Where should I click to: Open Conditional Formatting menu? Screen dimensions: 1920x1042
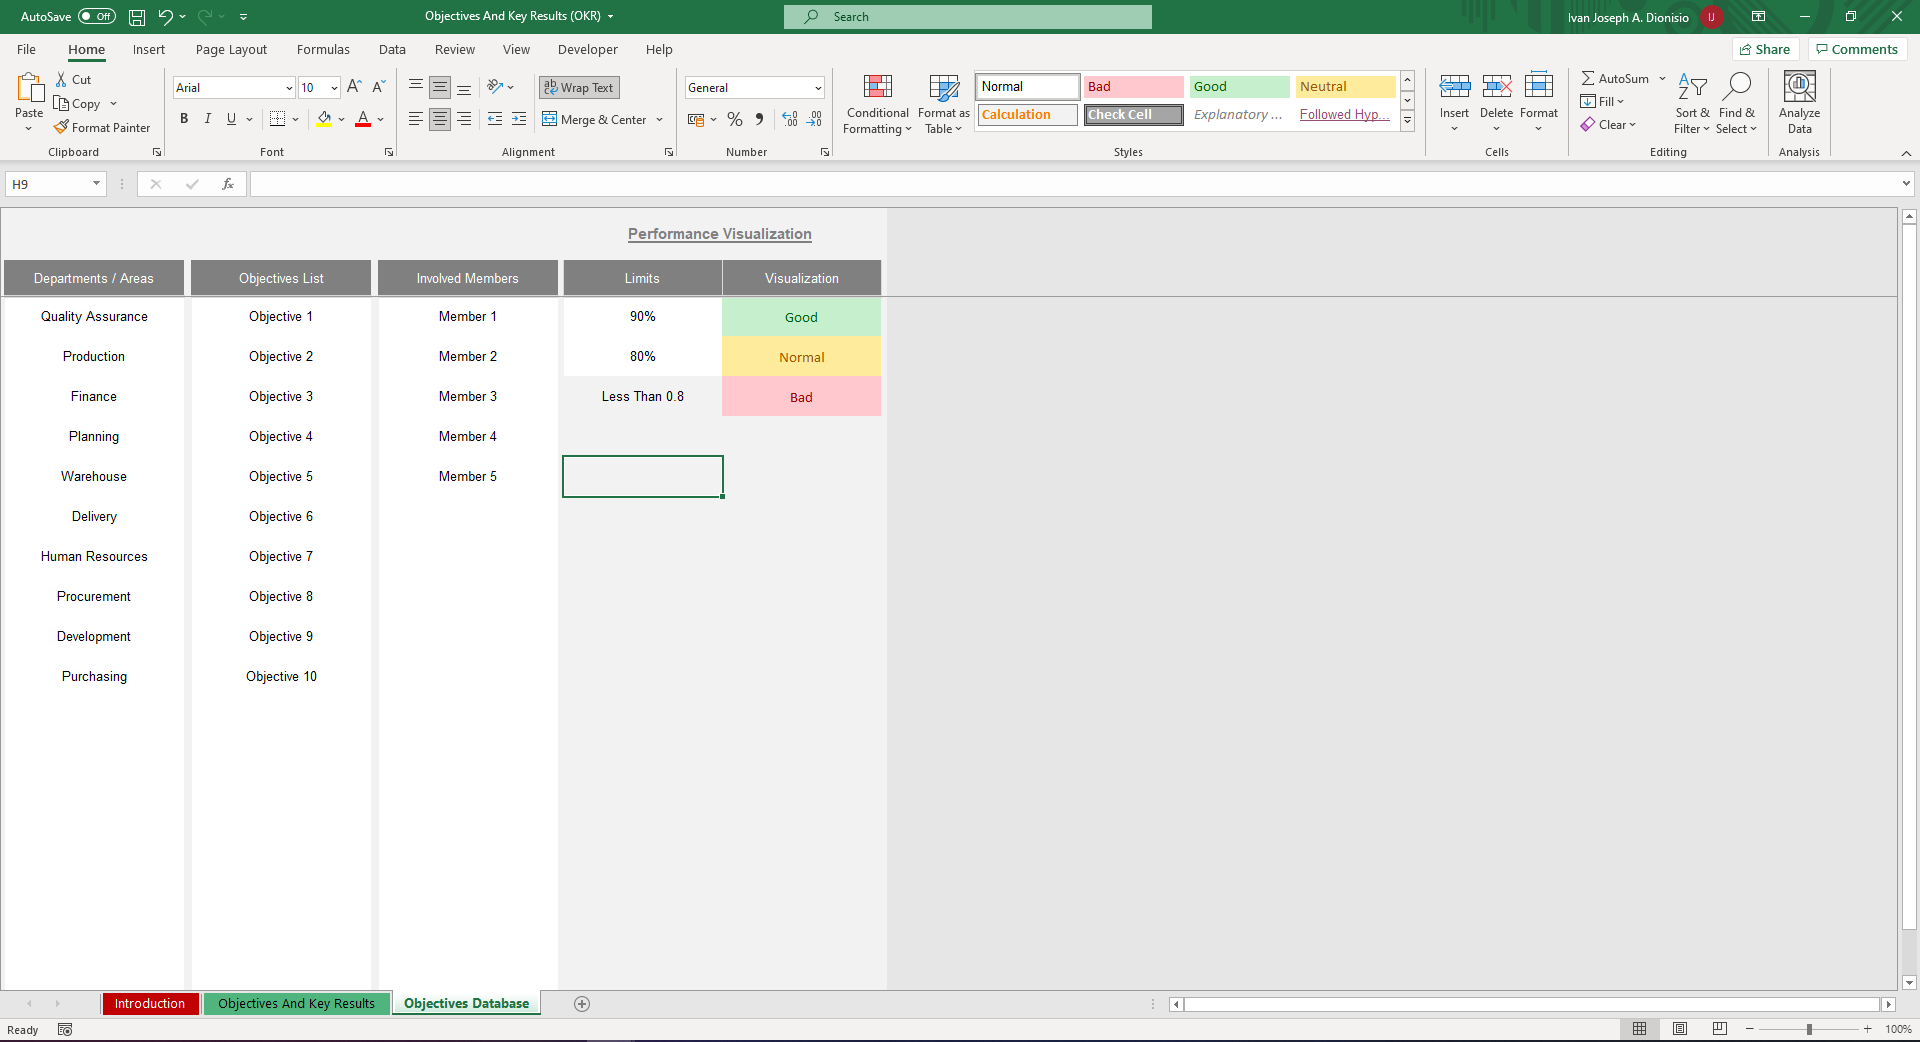click(x=877, y=104)
